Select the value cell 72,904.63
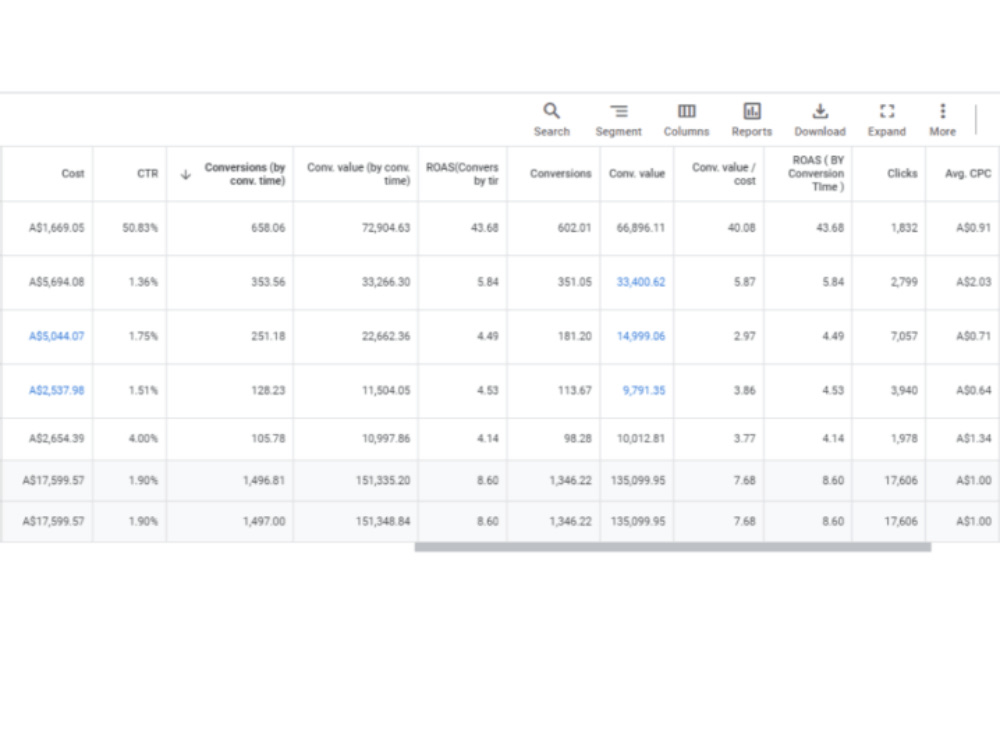The width and height of the screenshot is (1000, 750). [x=386, y=228]
